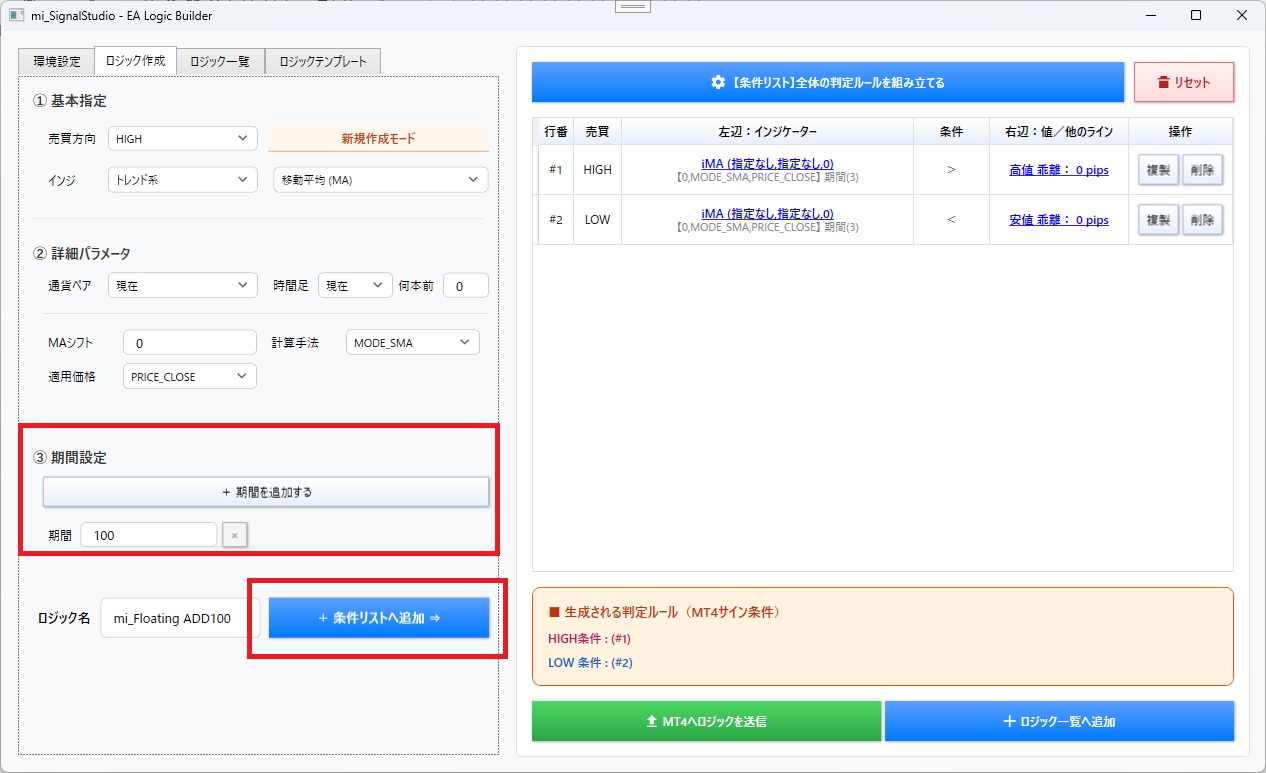Click the LOW 条件 : (#2) text
Screen dimensions: 1266x773
coord(589,662)
